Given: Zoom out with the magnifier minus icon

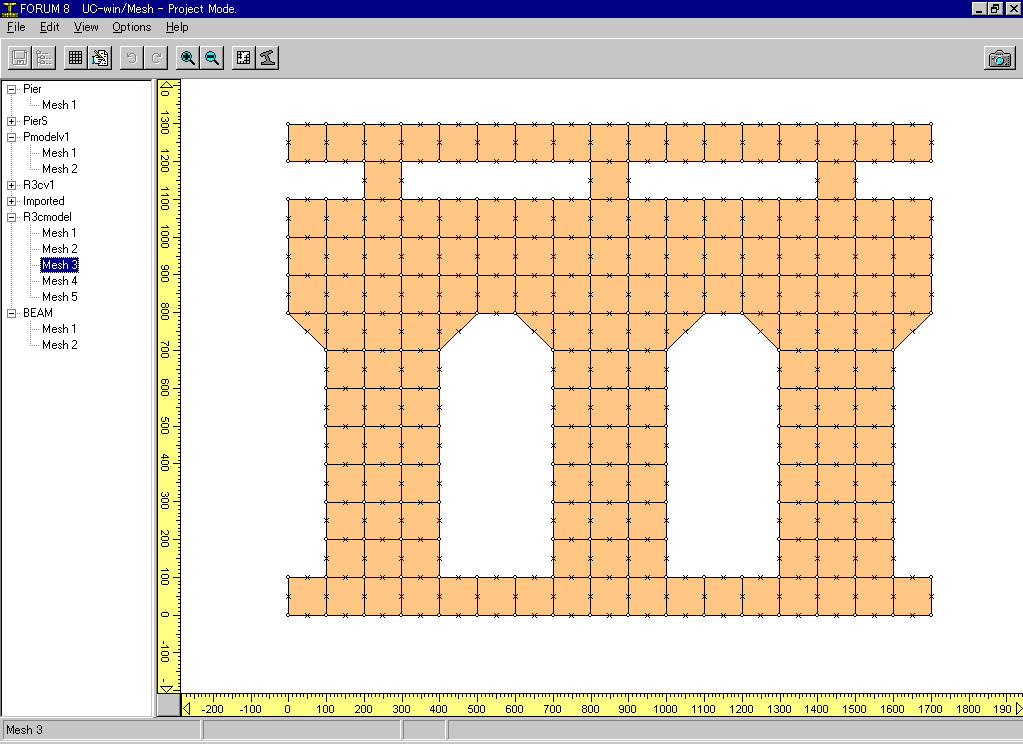Looking at the screenshot, I should point(212,58).
